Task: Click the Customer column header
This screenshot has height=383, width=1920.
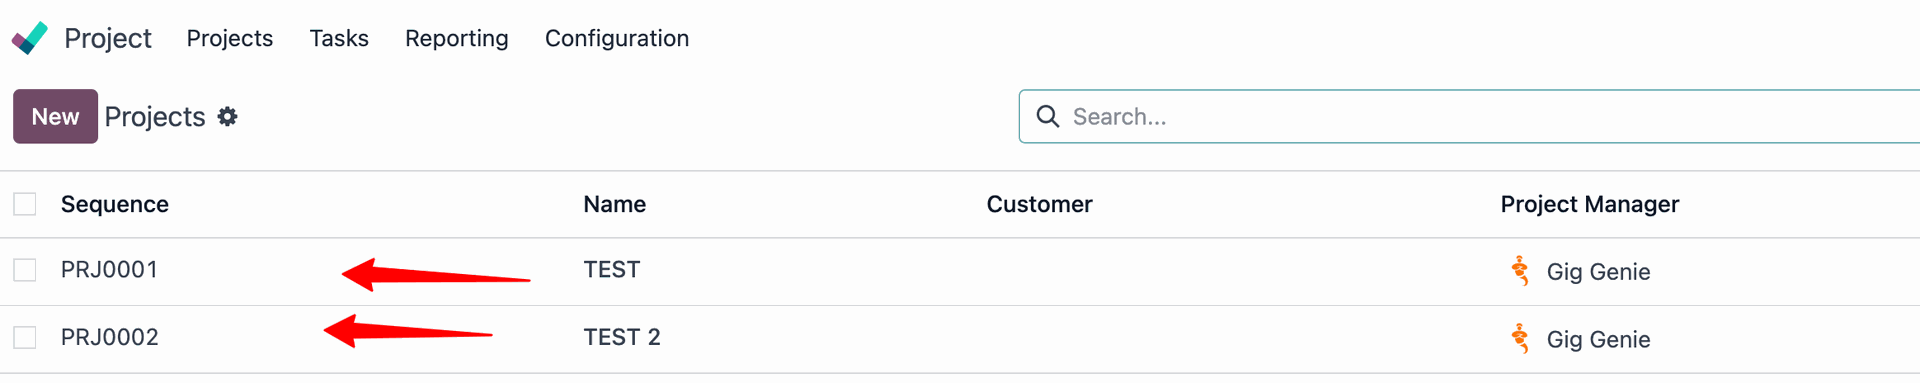Action: pyautogui.click(x=1040, y=204)
